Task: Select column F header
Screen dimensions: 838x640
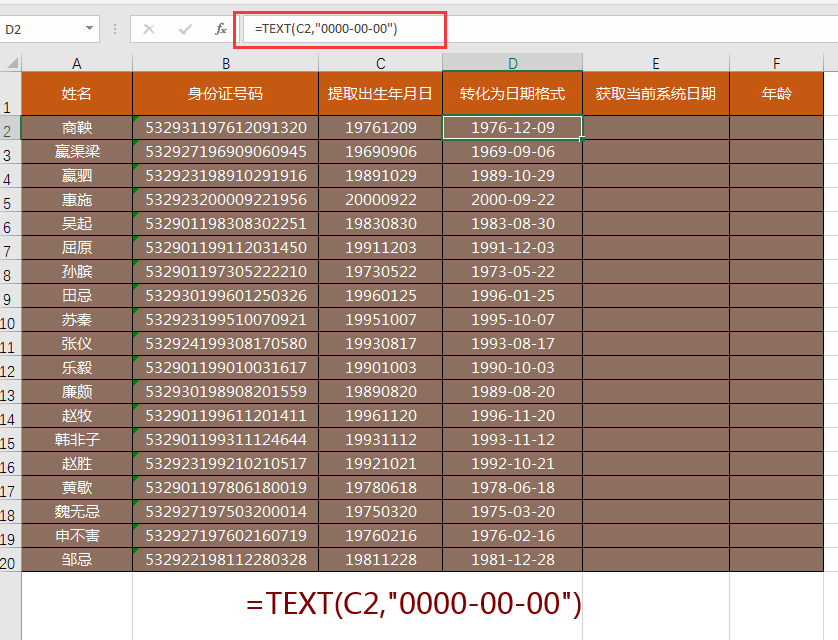Action: tap(777, 64)
